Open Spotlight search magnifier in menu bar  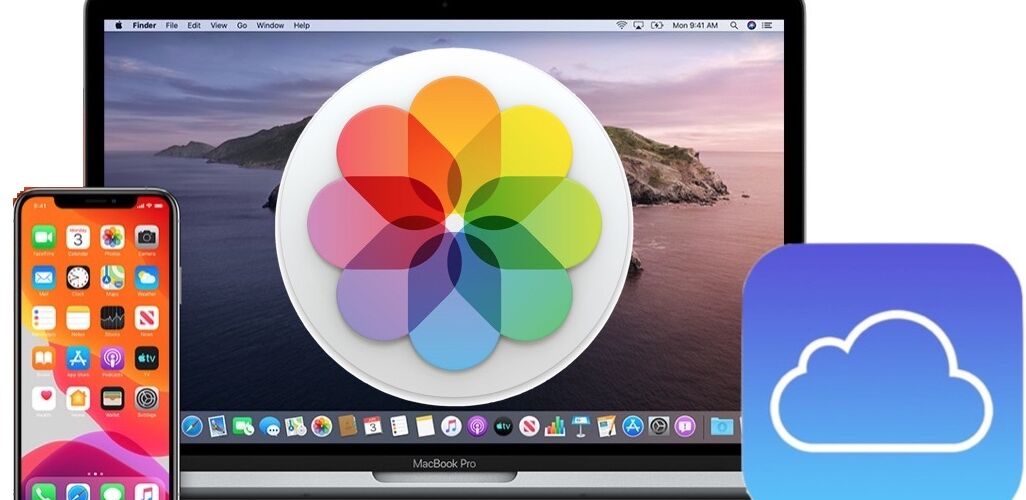point(734,26)
